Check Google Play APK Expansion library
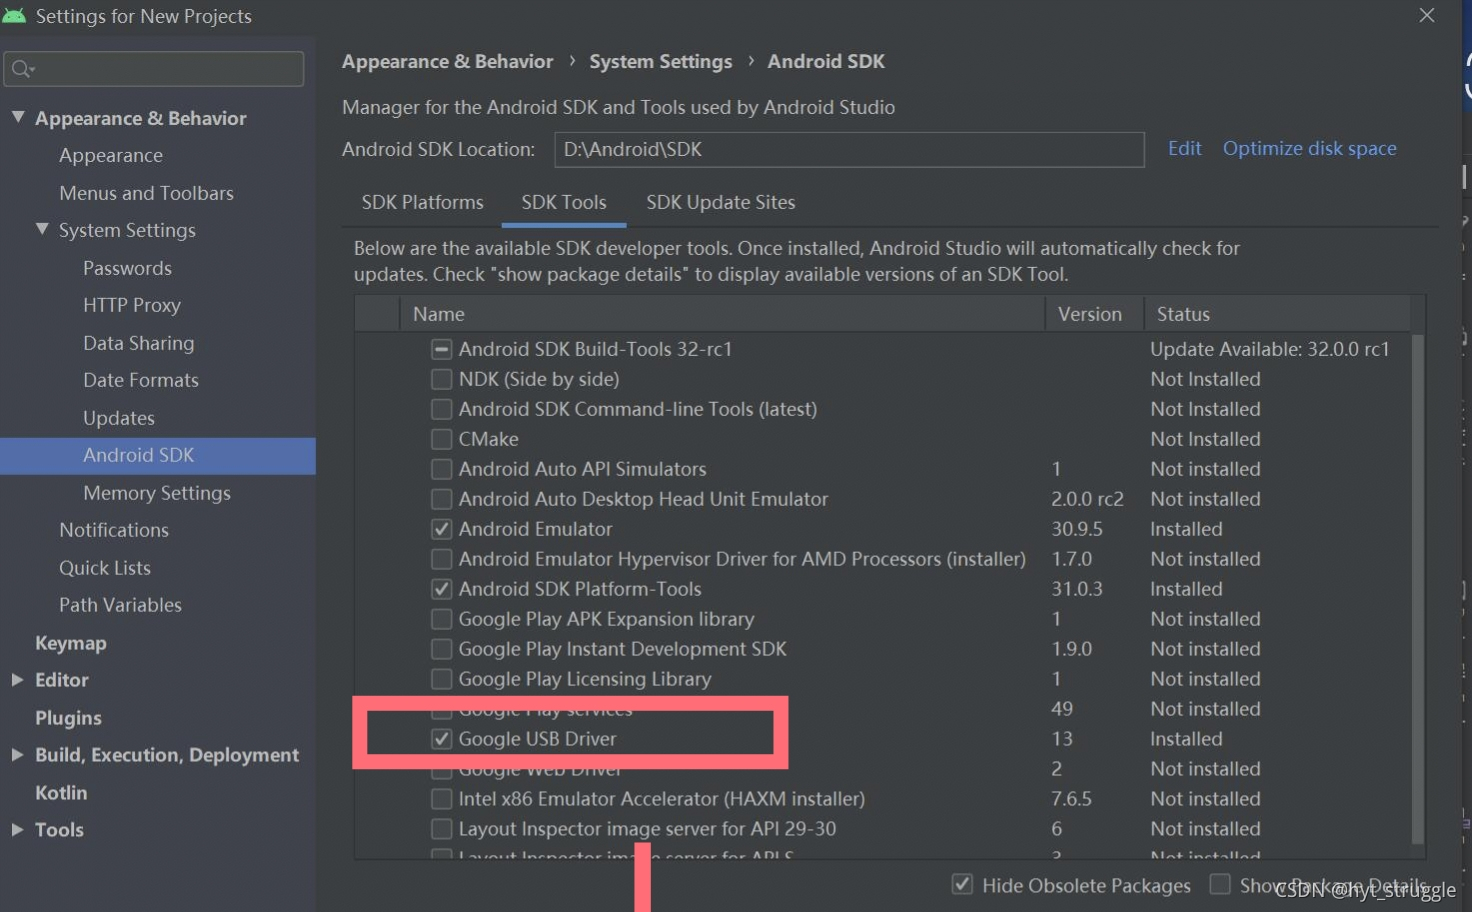 pyautogui.click(x=441, y=619)
